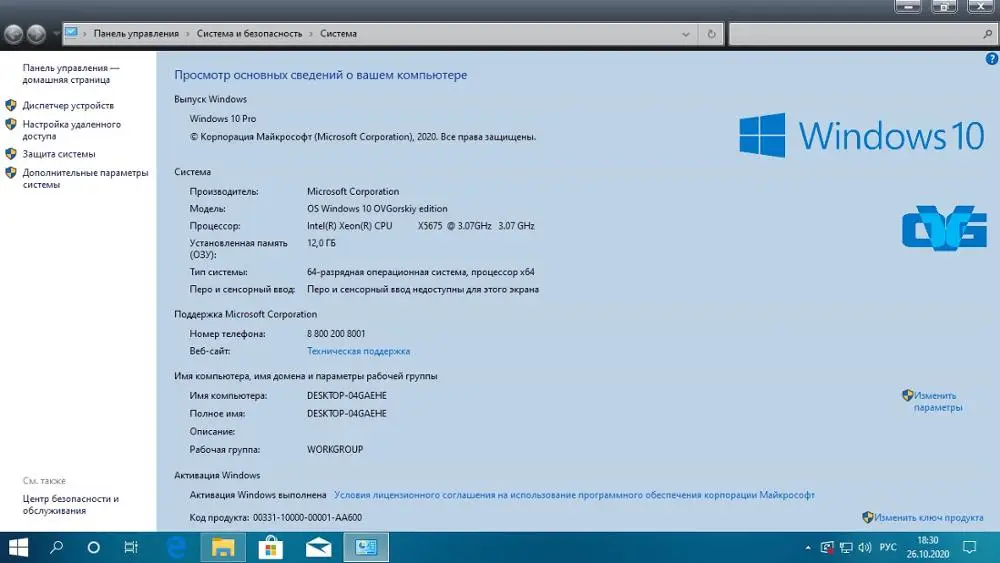Screen dimensions: 1000x563
Task: Show hidden tray icons arrow
Action: 808,547
